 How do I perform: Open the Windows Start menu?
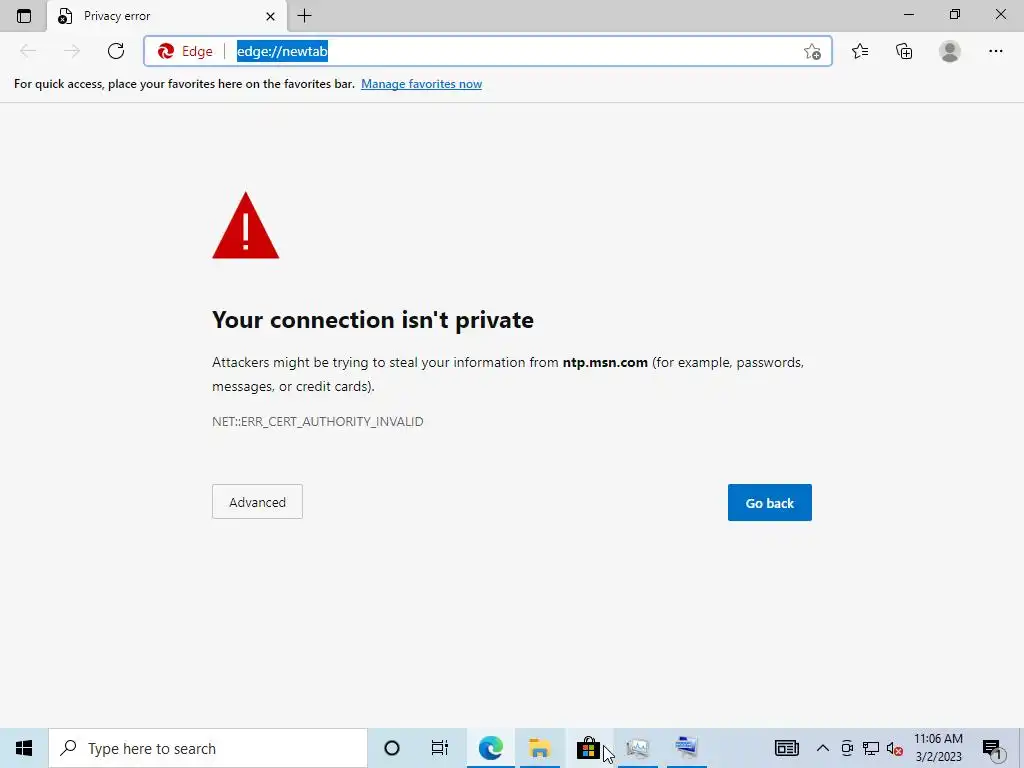pos(24,748)
